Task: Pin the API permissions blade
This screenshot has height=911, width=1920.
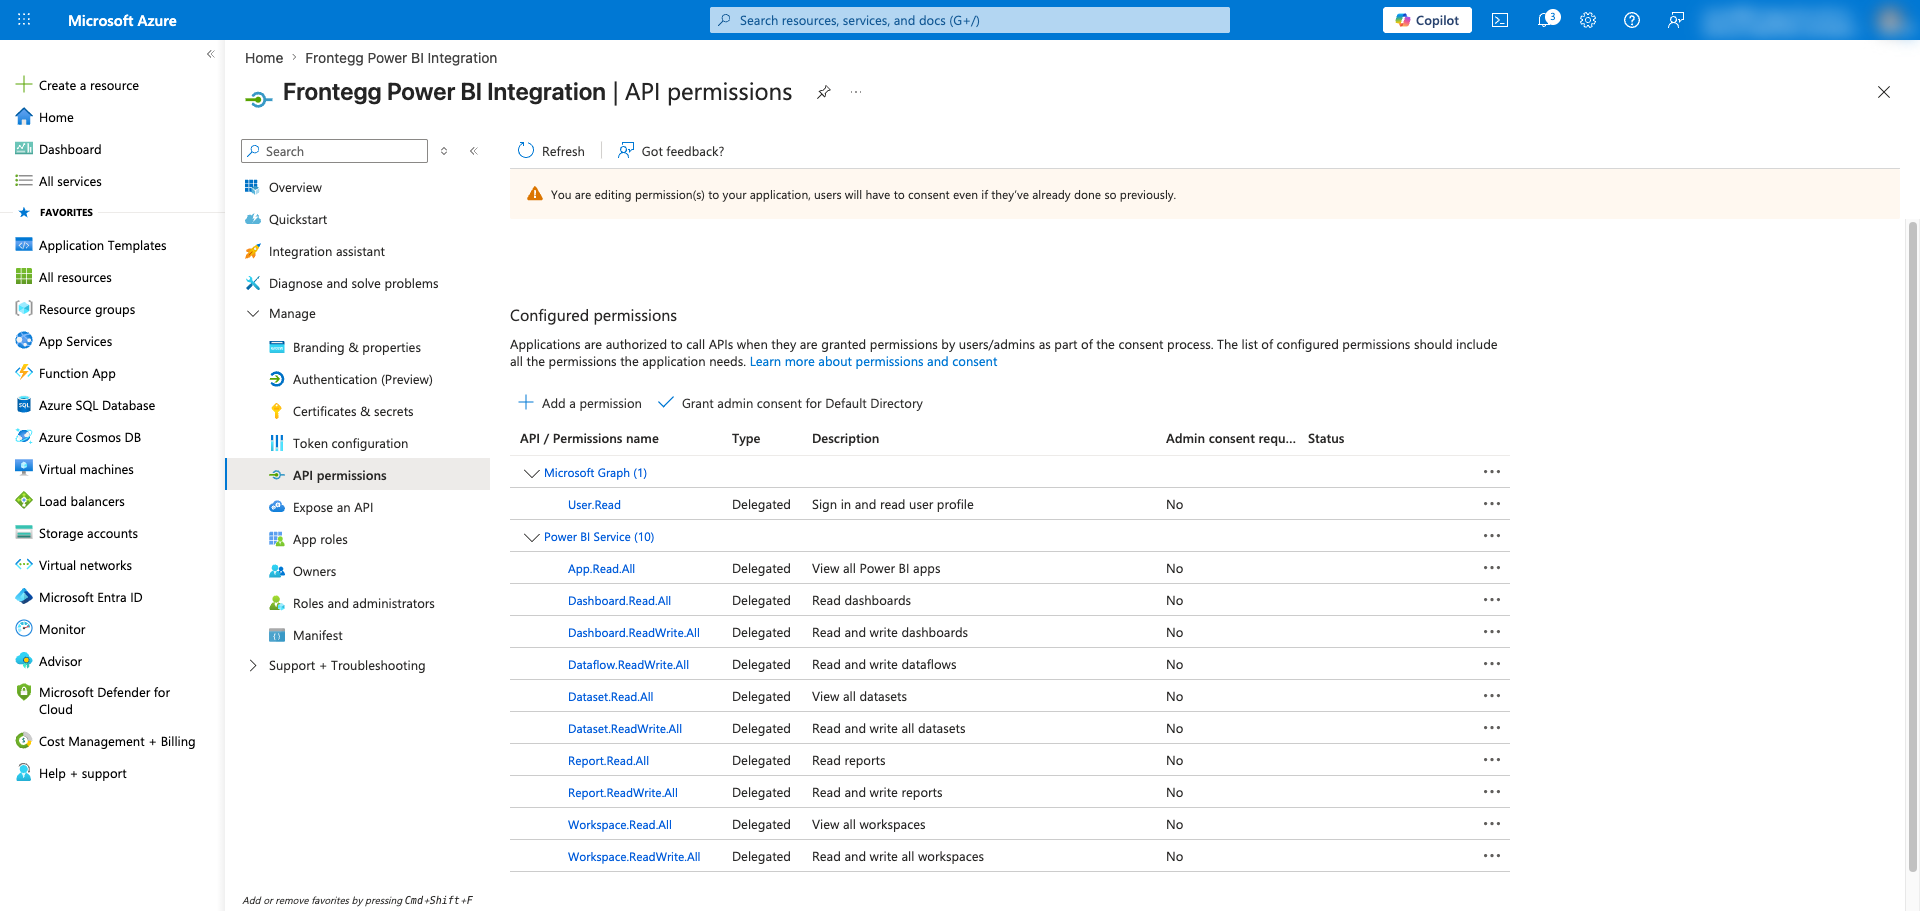Action: tap(823, 92)
